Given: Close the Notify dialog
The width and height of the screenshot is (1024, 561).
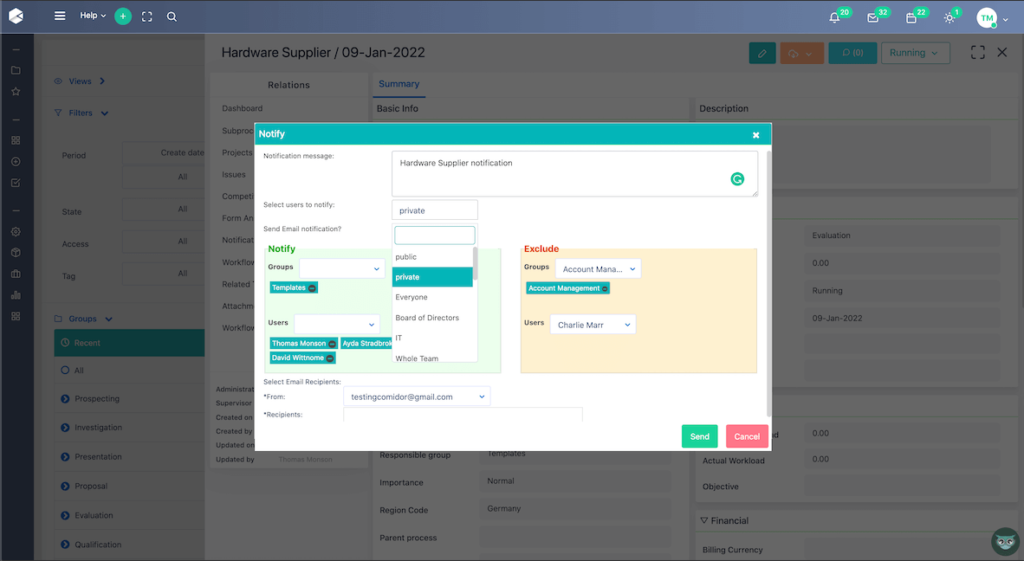Looking at the screenshot, I should pos(756,135).
